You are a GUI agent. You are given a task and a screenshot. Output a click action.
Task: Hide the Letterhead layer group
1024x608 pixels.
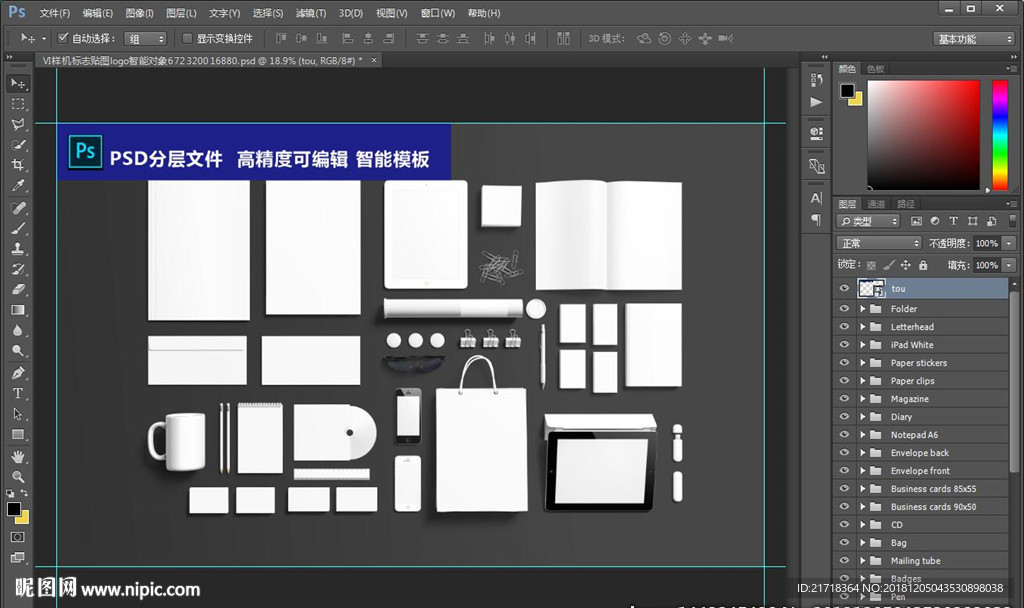point(844,327)
